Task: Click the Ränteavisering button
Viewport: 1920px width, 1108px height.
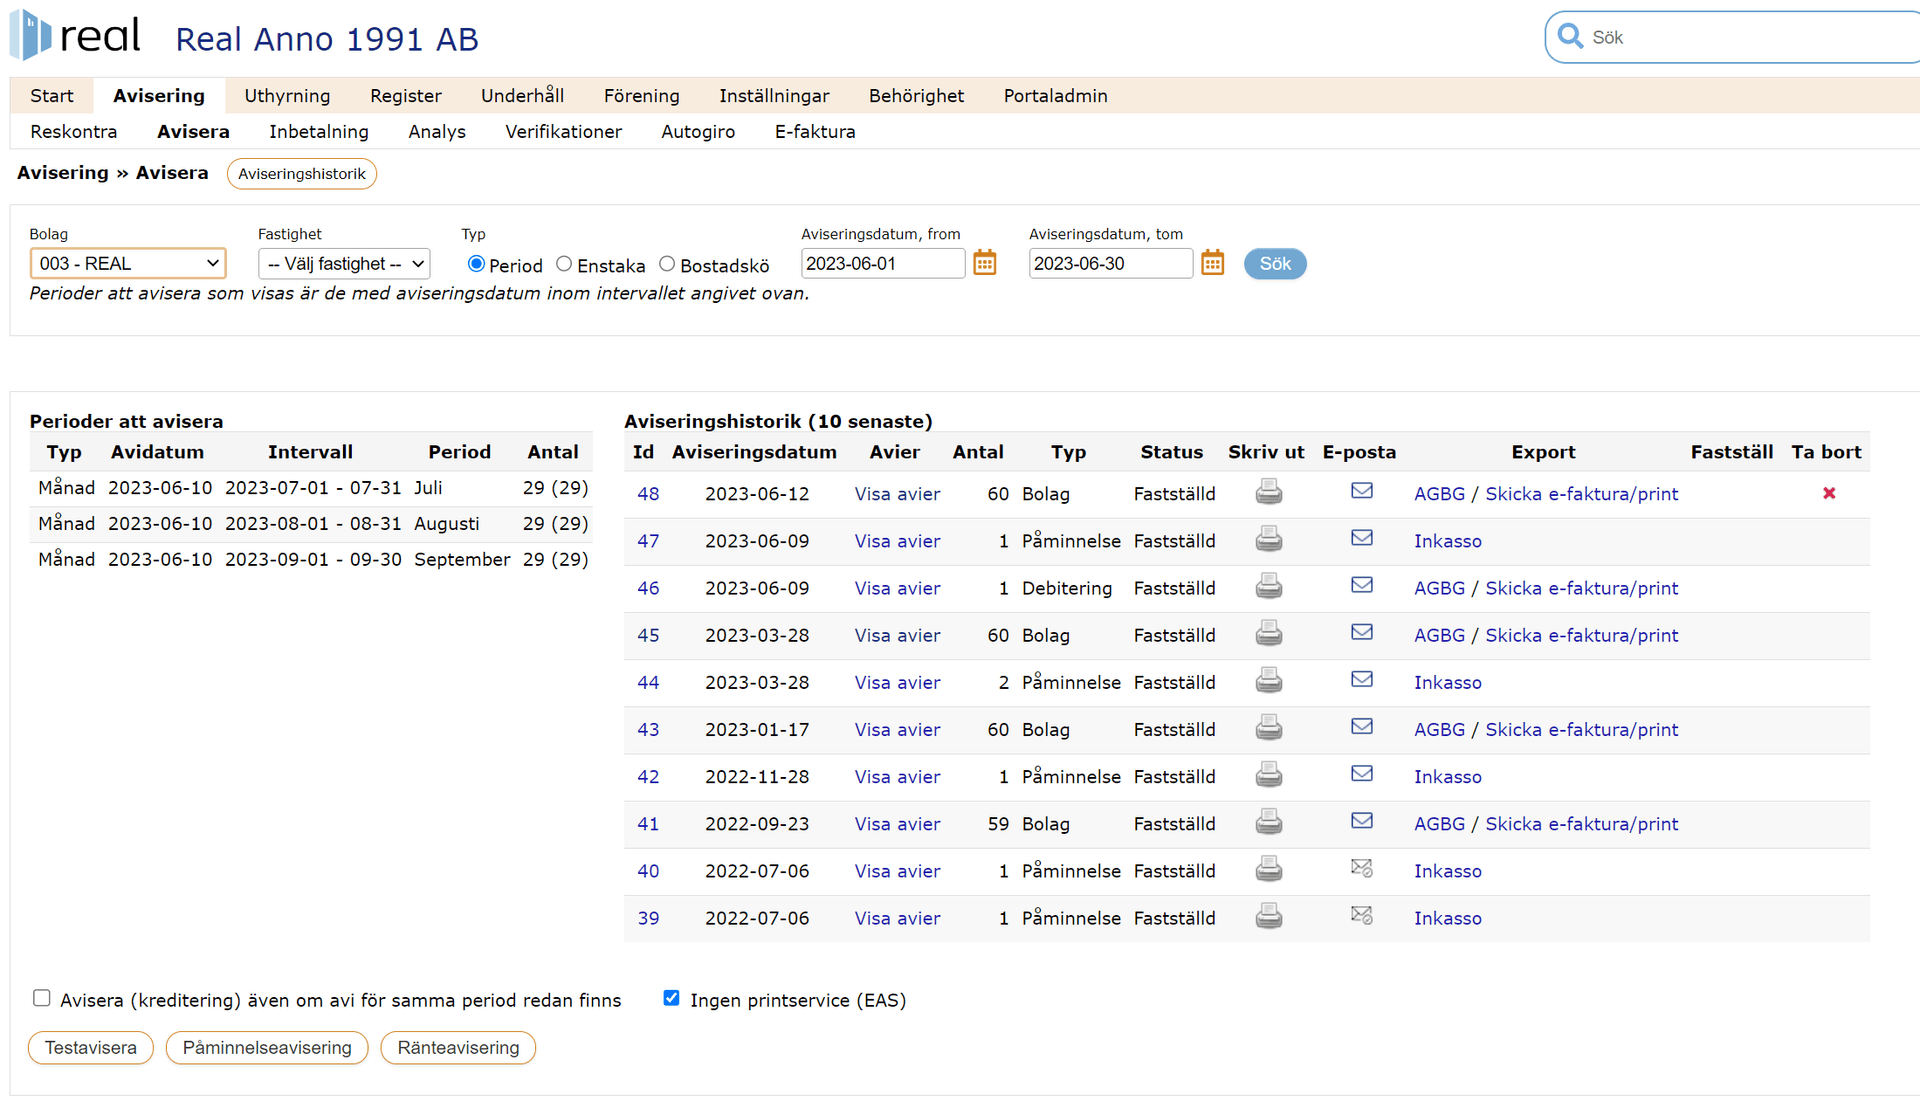Action: [x=458, y=1048]
